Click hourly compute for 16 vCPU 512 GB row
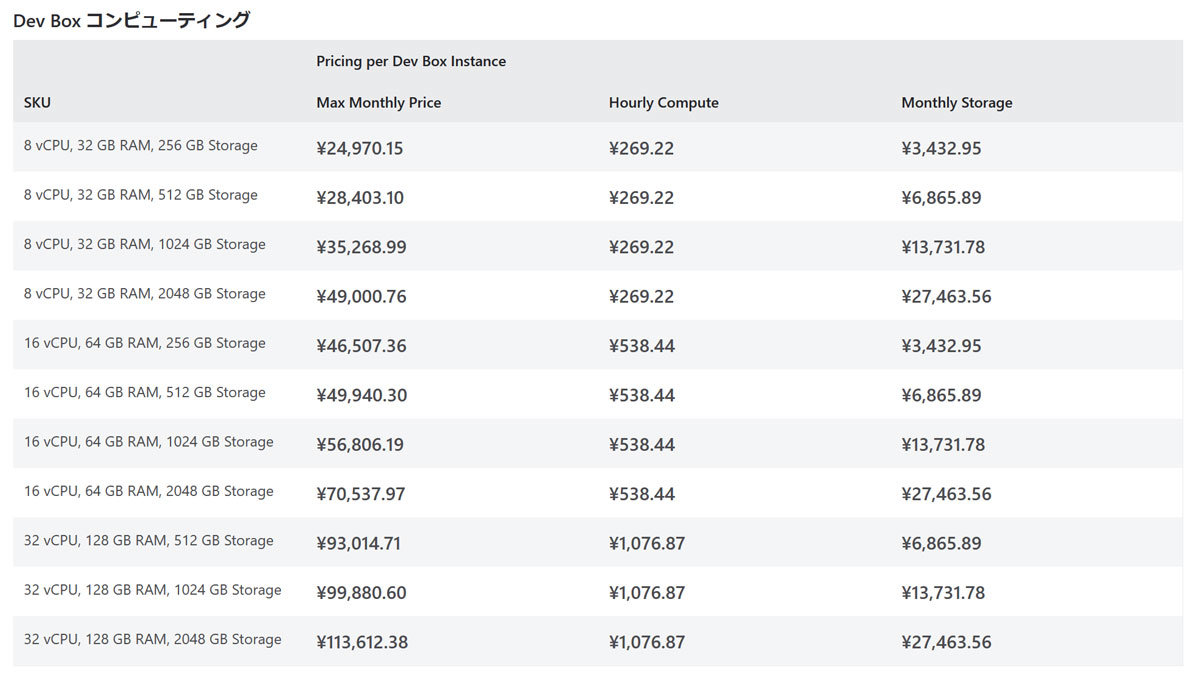The width and height of the screenshot is (1200, 681). click(x=641, y=396)
